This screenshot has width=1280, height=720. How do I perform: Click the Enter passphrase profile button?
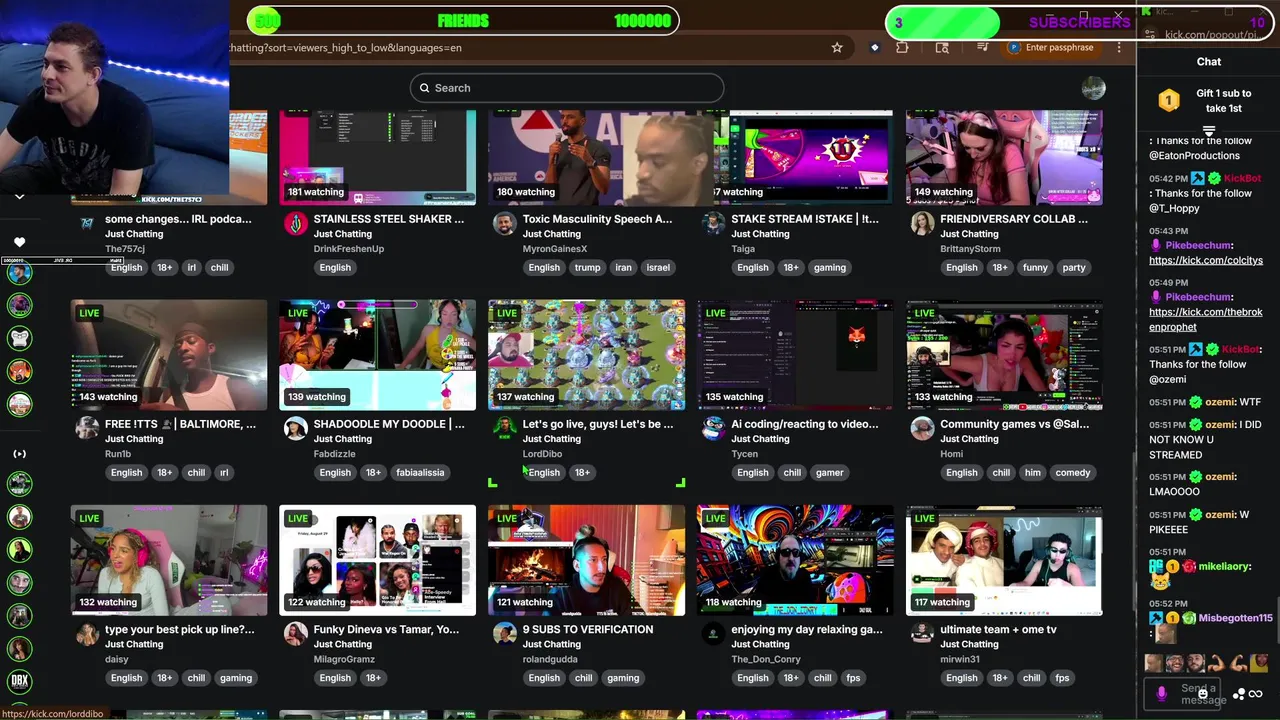coord(1052,47)
